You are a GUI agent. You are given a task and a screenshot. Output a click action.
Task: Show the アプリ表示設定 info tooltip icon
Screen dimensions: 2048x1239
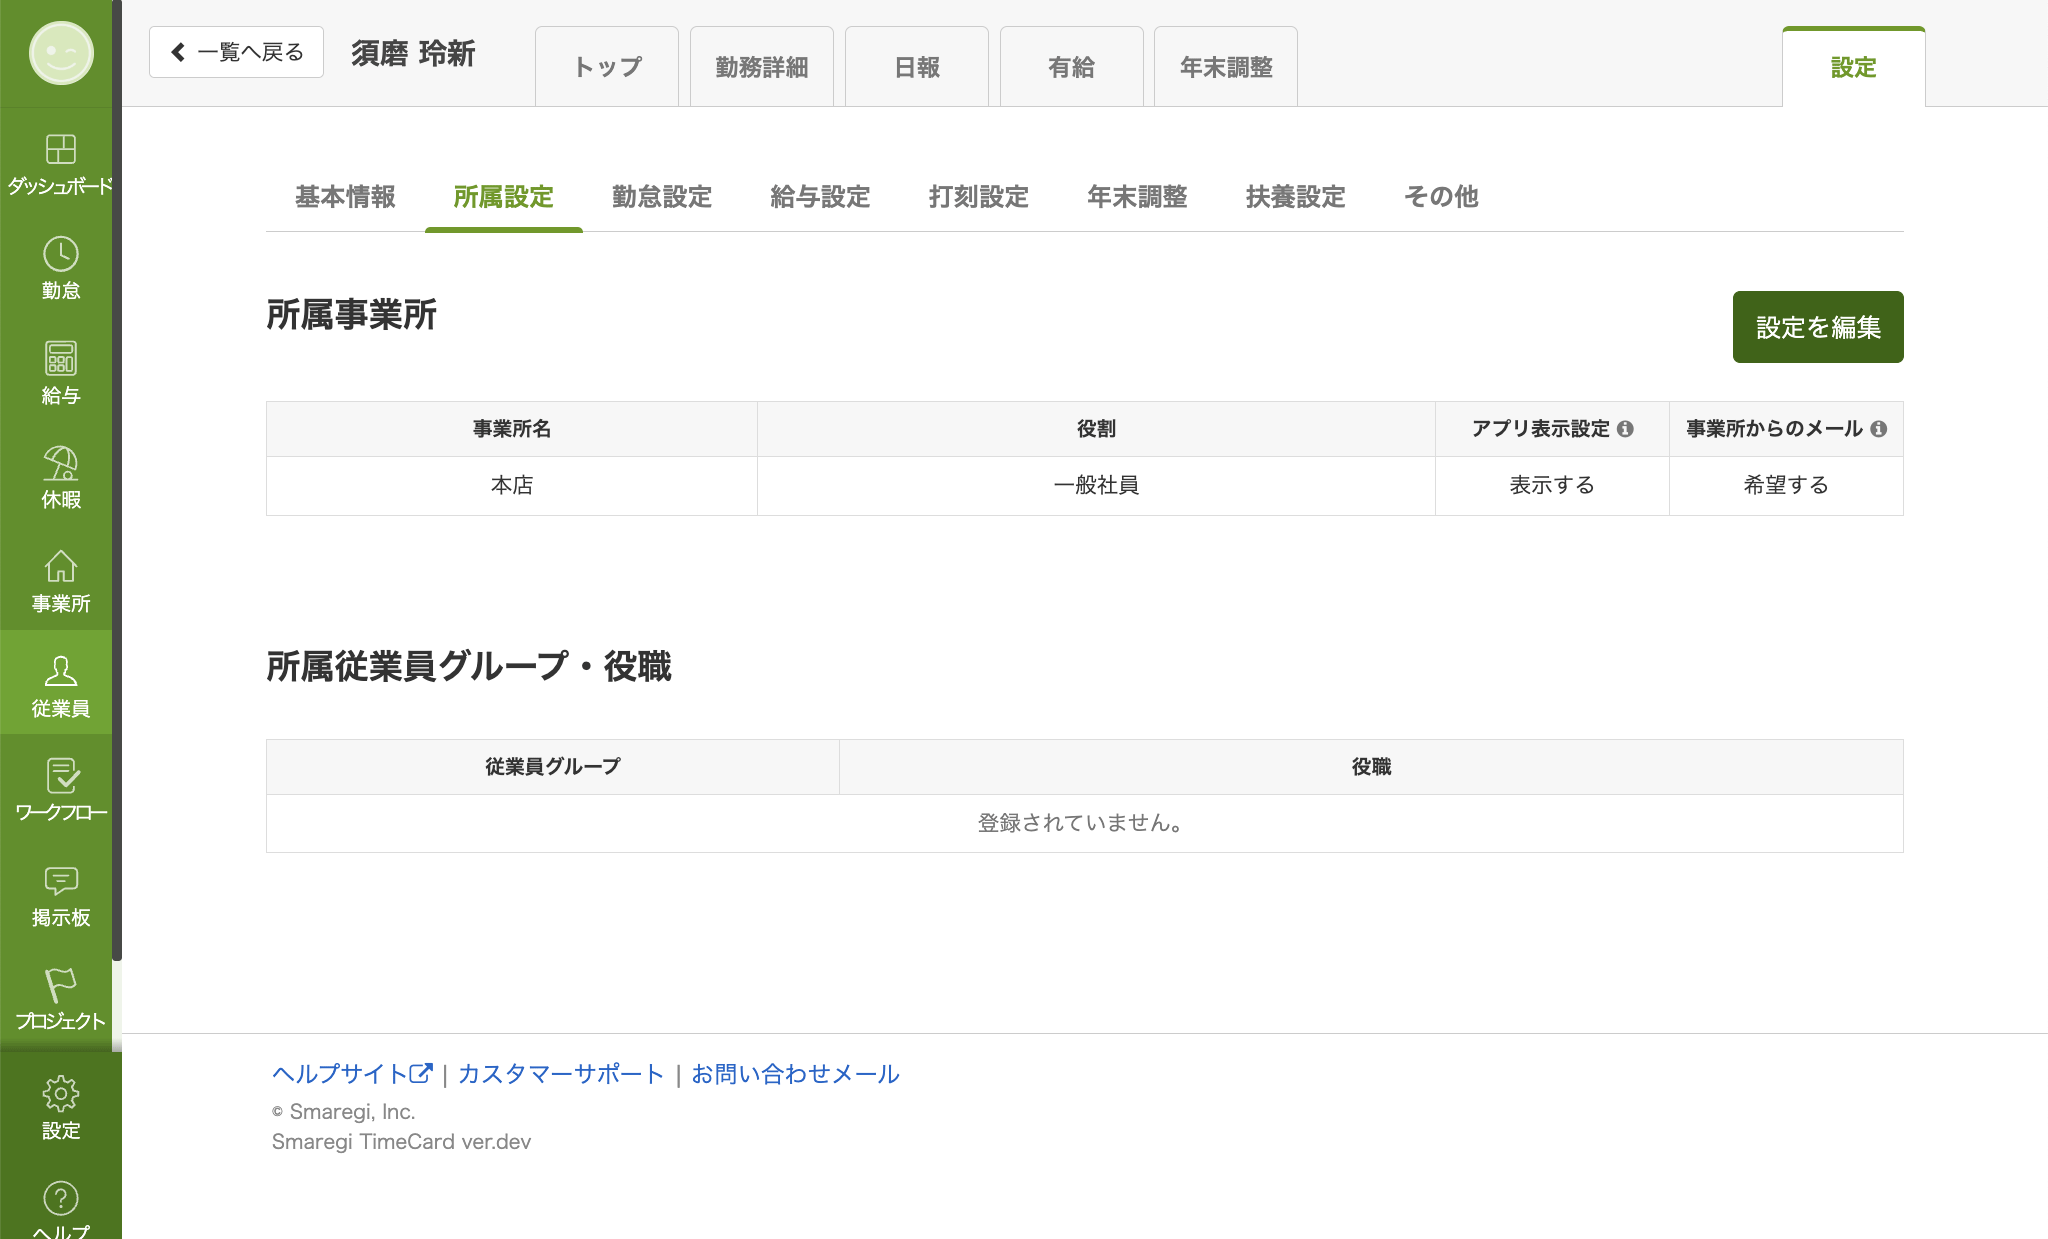(x=1628, y=428)
